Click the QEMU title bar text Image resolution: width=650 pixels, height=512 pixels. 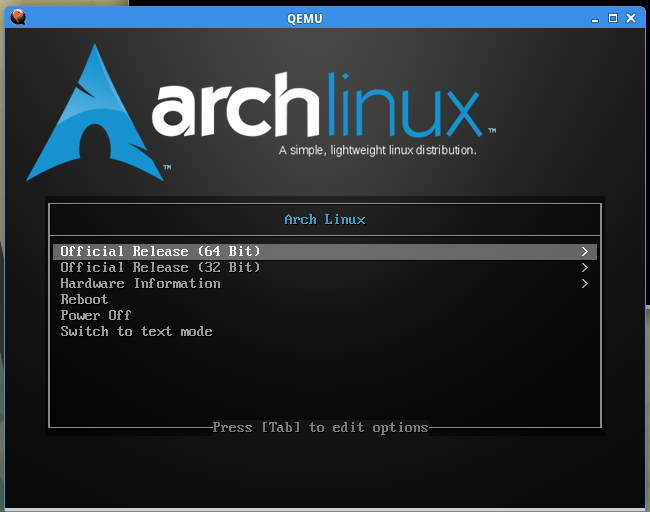[x=305, y=19]
